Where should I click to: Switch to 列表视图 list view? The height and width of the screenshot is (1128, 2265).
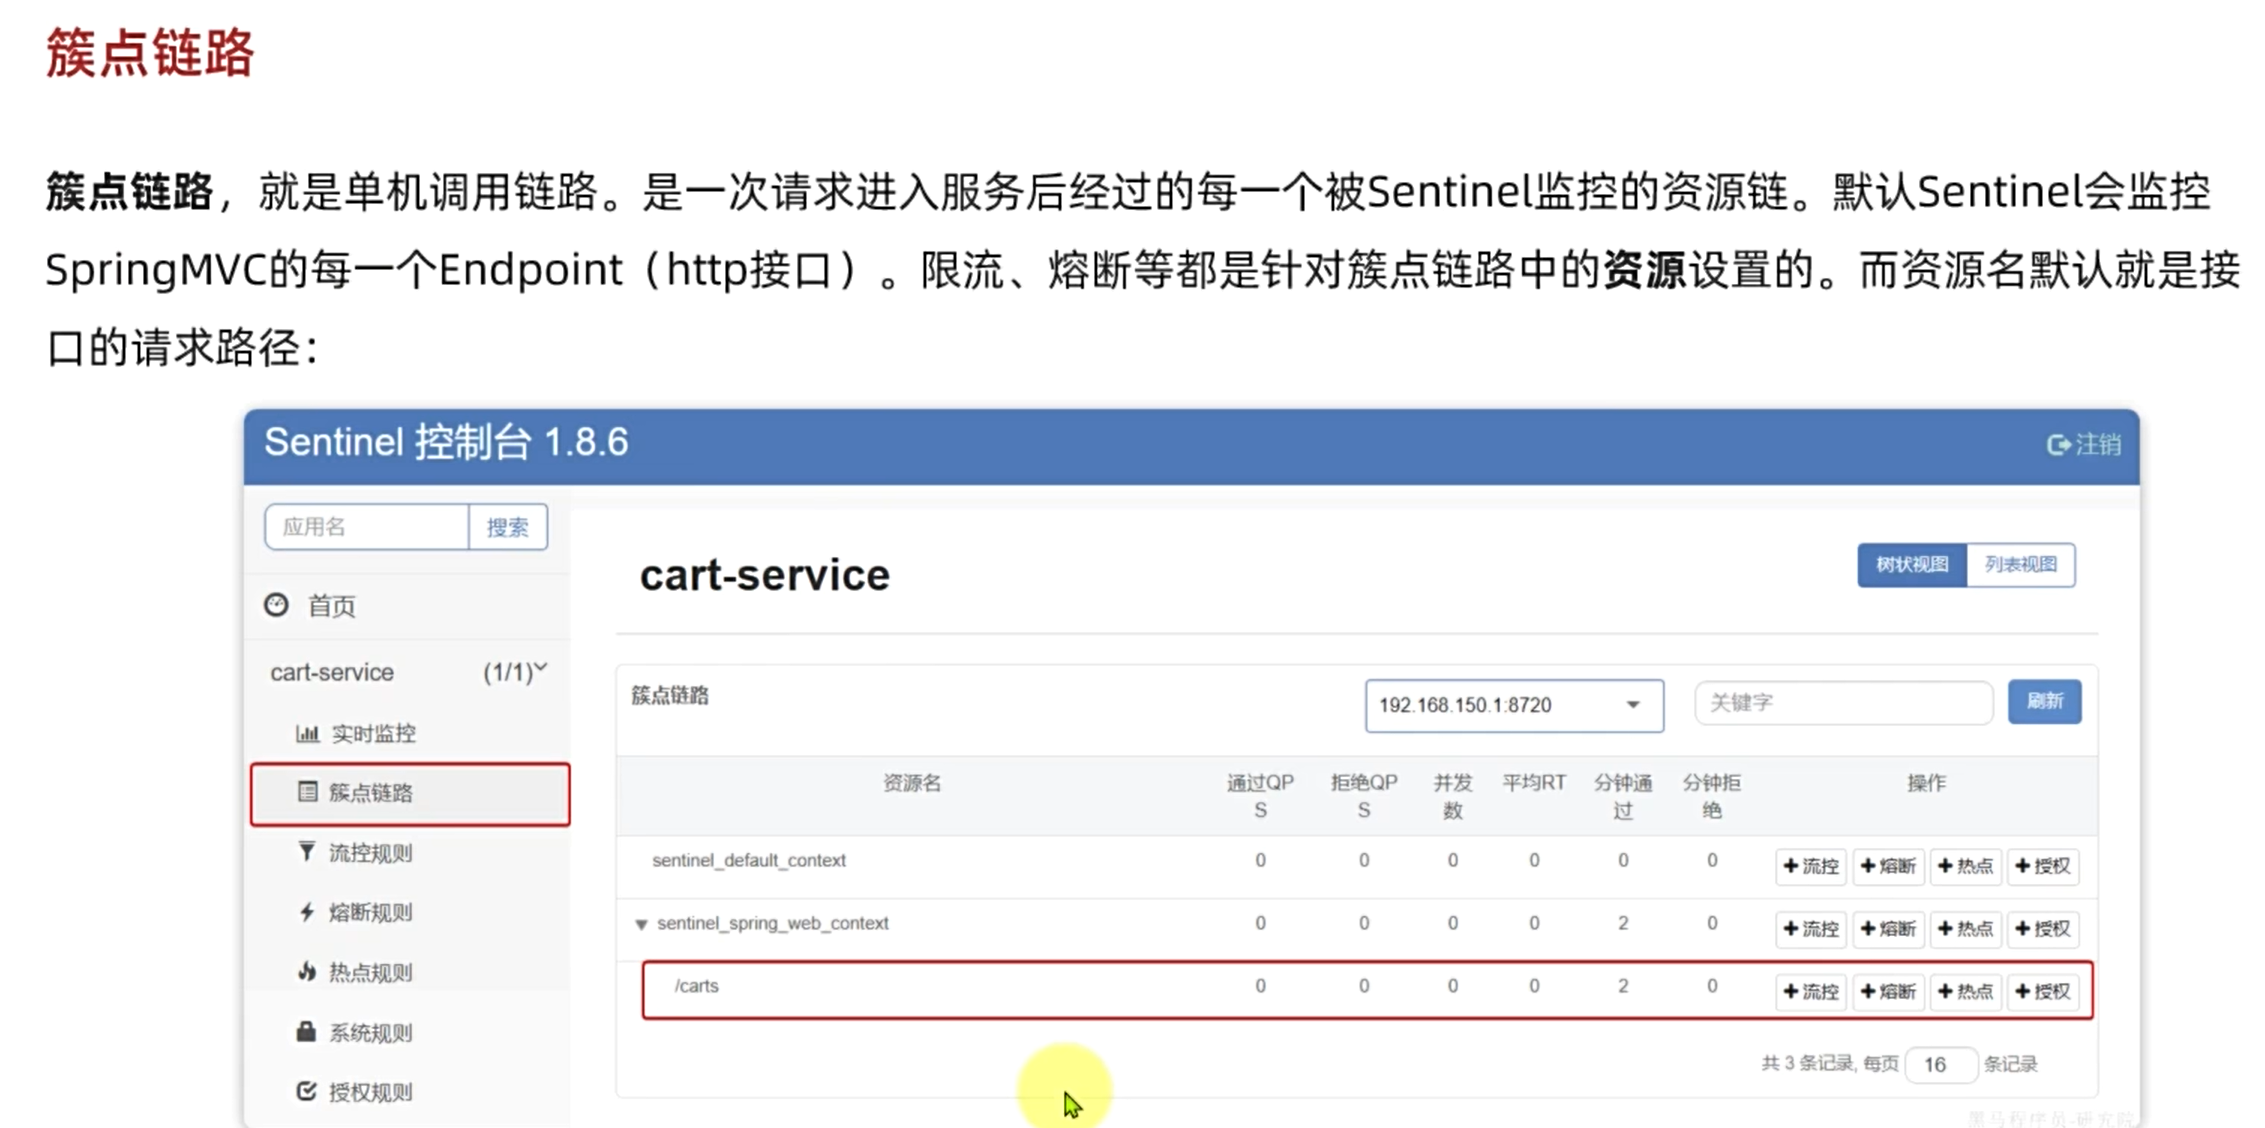[2021, 565]
